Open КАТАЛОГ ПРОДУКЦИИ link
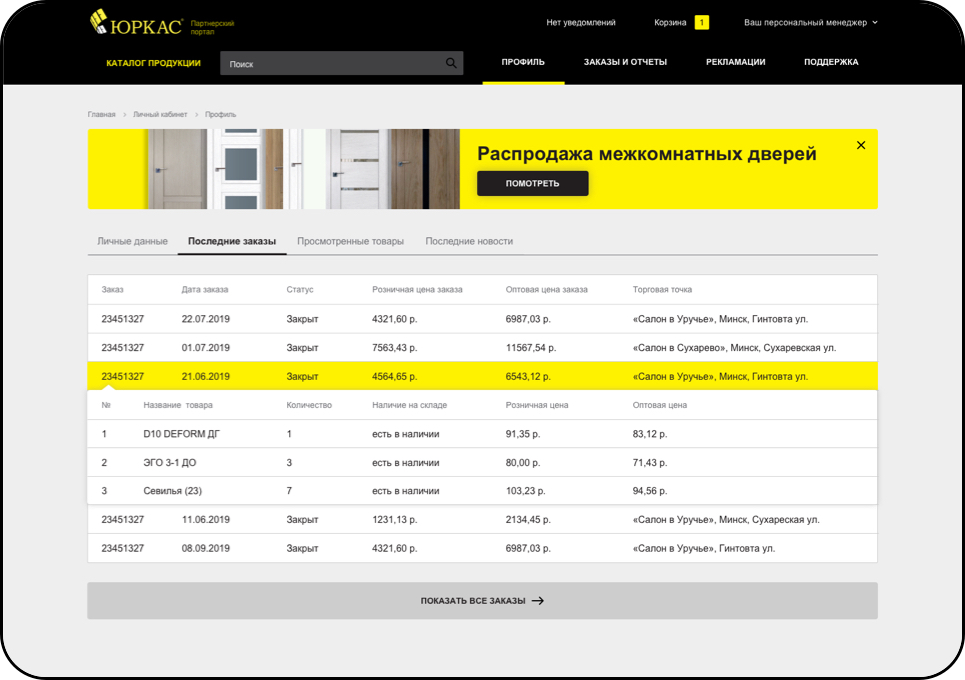 153,63
